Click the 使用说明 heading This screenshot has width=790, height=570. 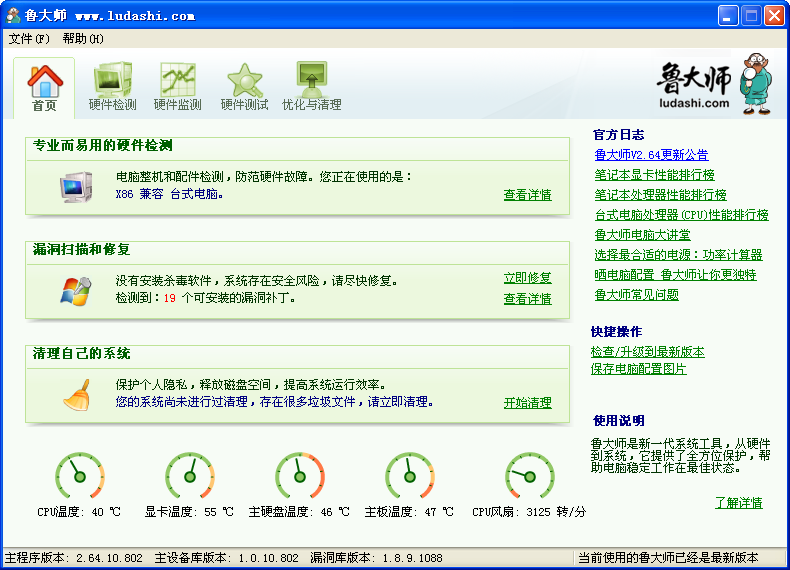[619, 420]
